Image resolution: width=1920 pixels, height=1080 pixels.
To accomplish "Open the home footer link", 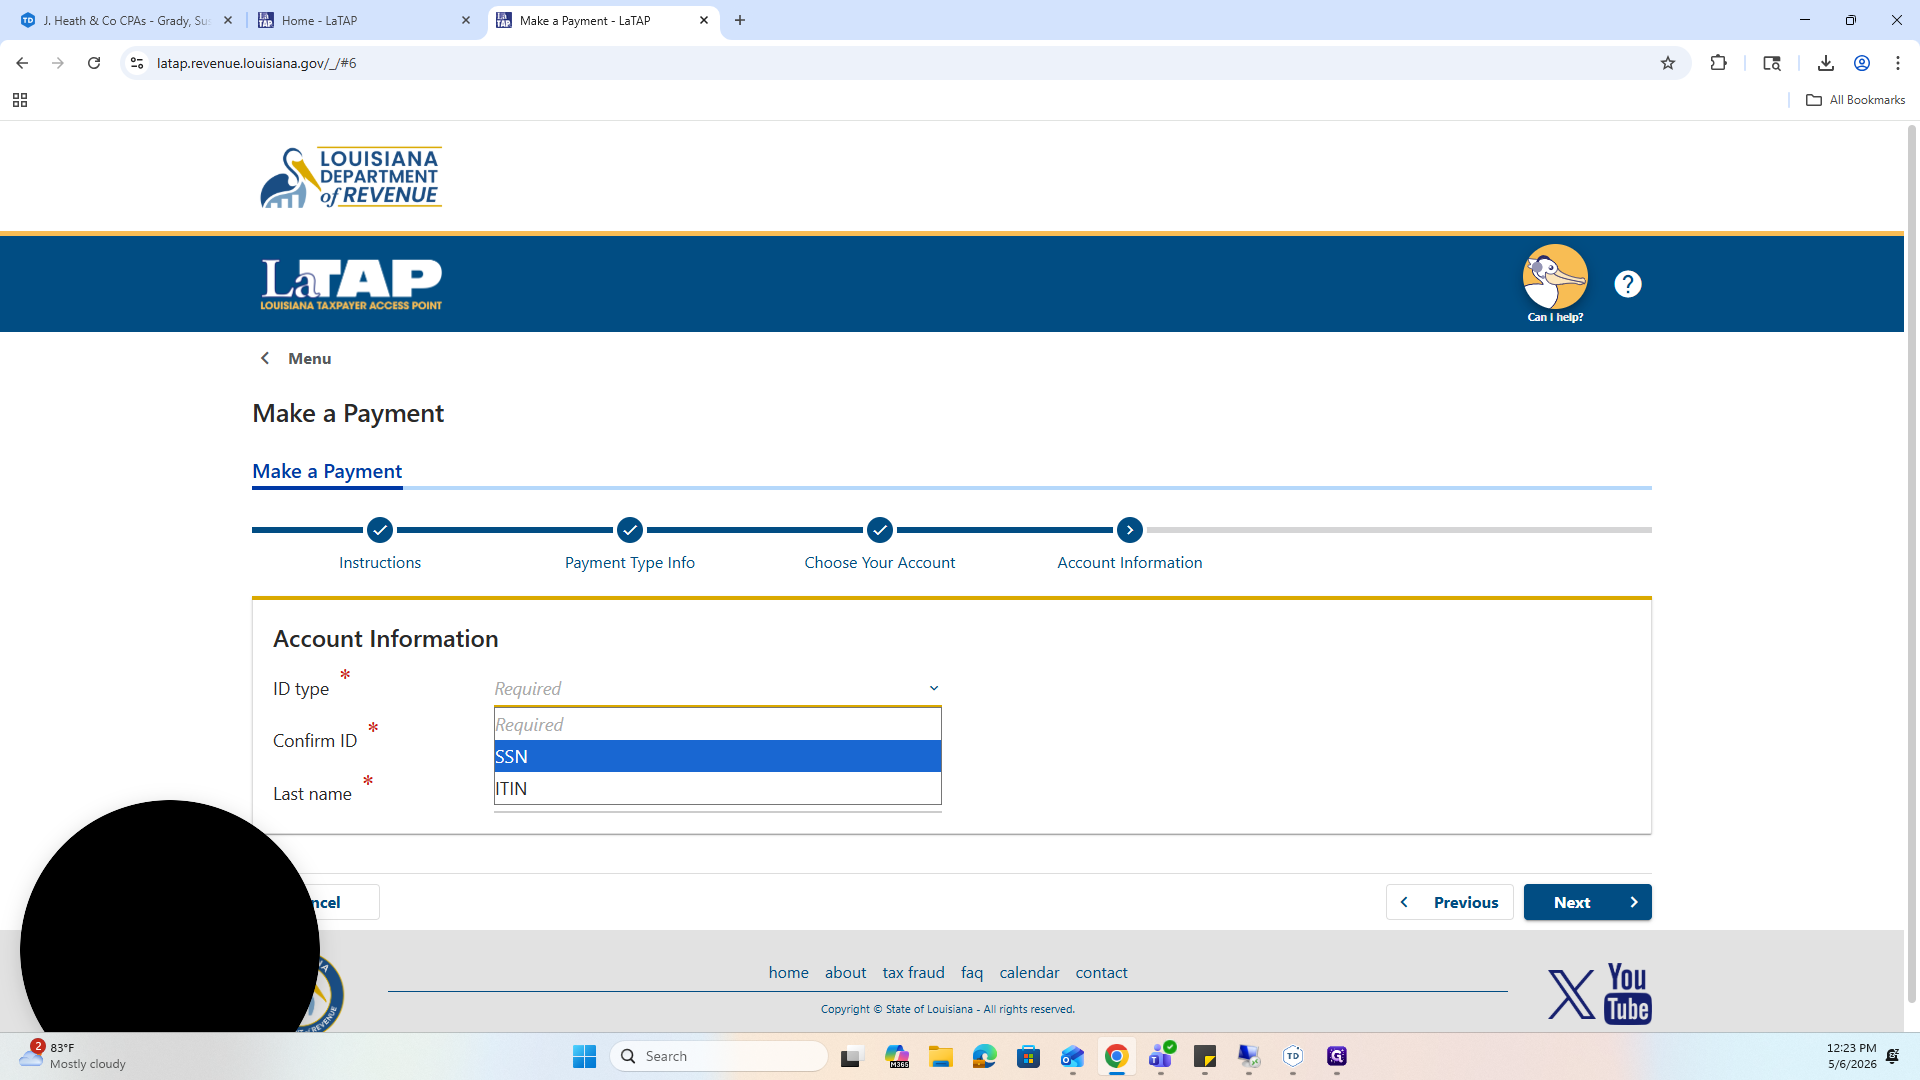I will (788, 972).
